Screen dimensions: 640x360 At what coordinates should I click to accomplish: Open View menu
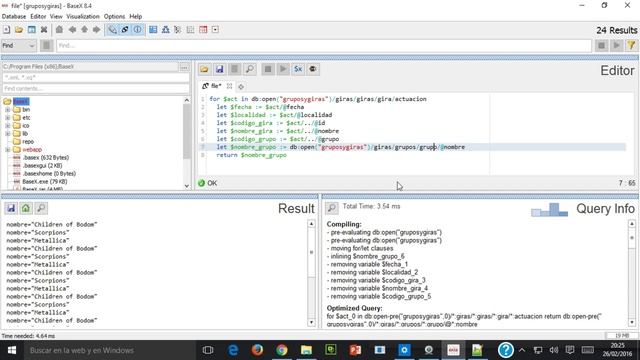(56, 16)
